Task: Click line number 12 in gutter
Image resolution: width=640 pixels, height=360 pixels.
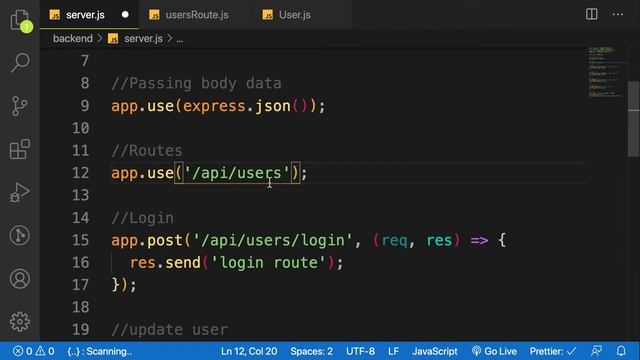Action: click(x=80, y=173)
